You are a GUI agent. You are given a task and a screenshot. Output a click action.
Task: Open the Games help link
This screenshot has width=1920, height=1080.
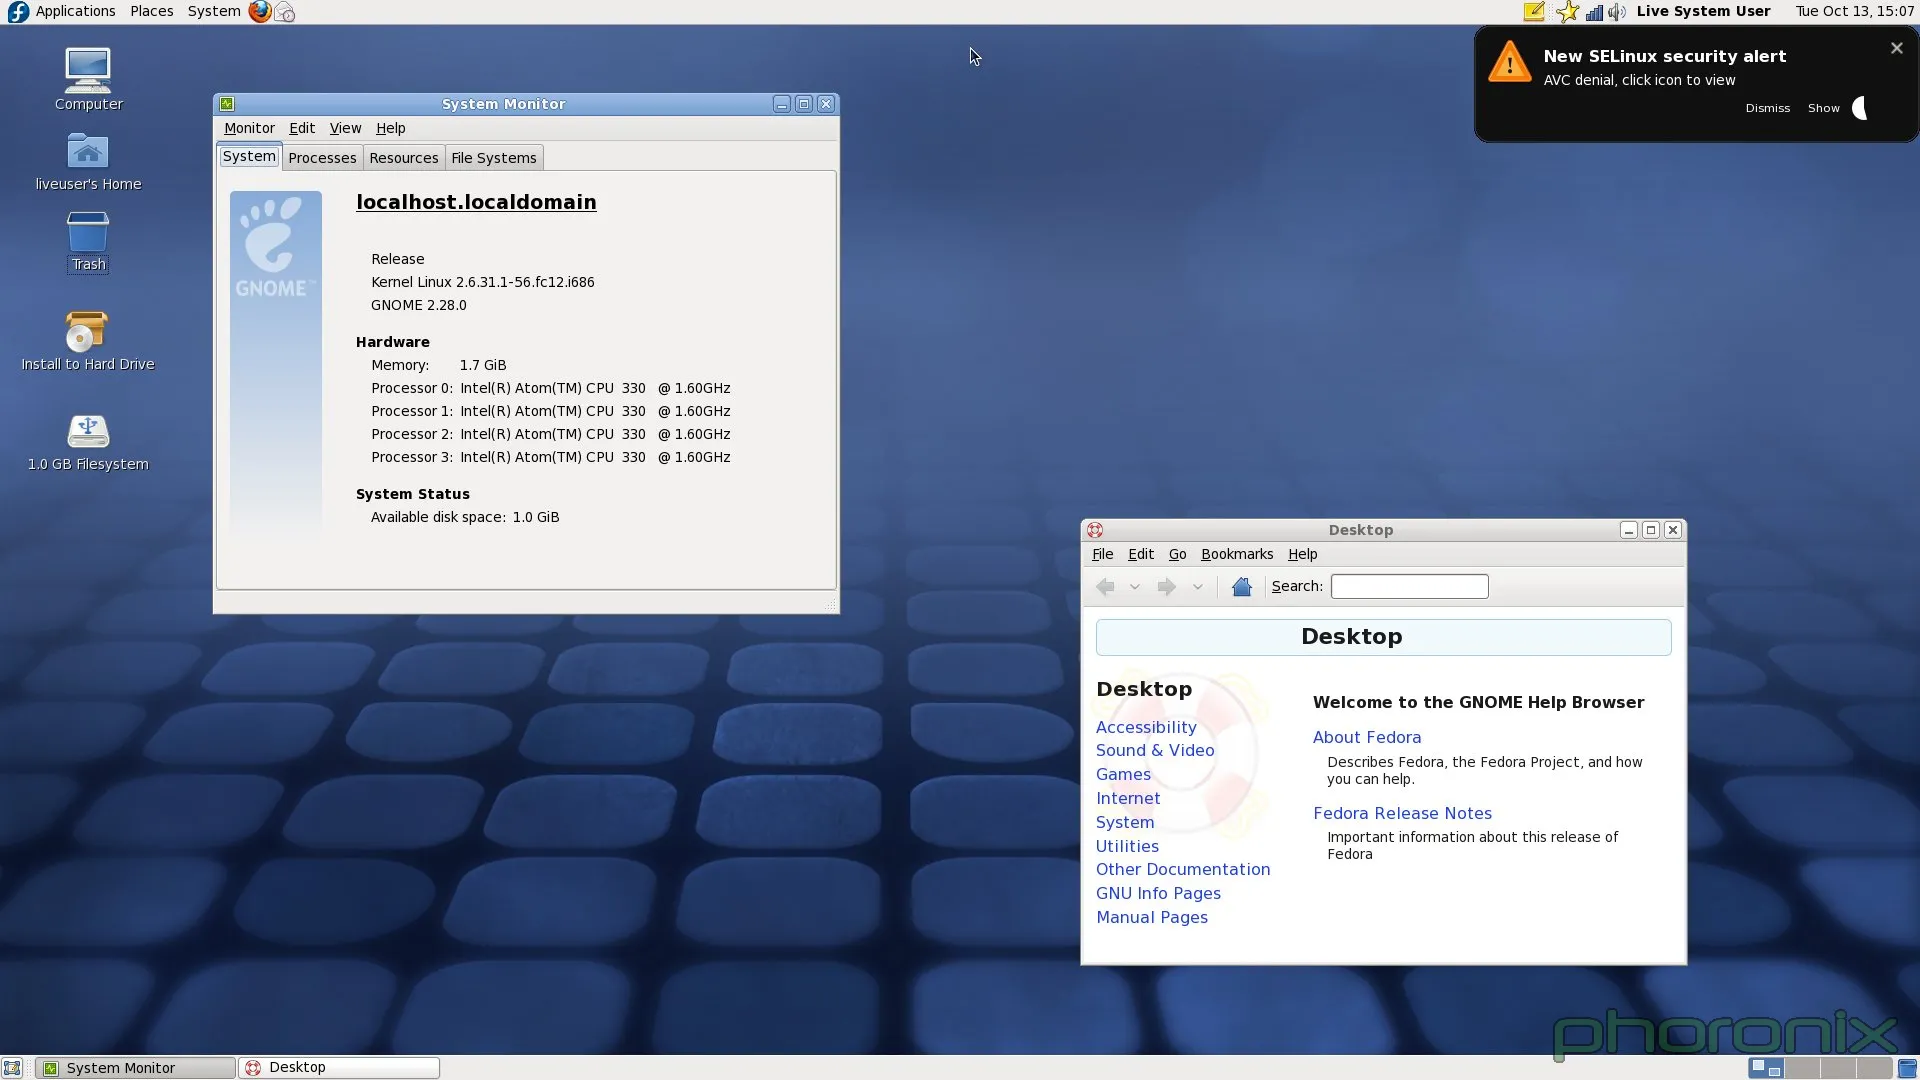click(x=1123, y=774)
